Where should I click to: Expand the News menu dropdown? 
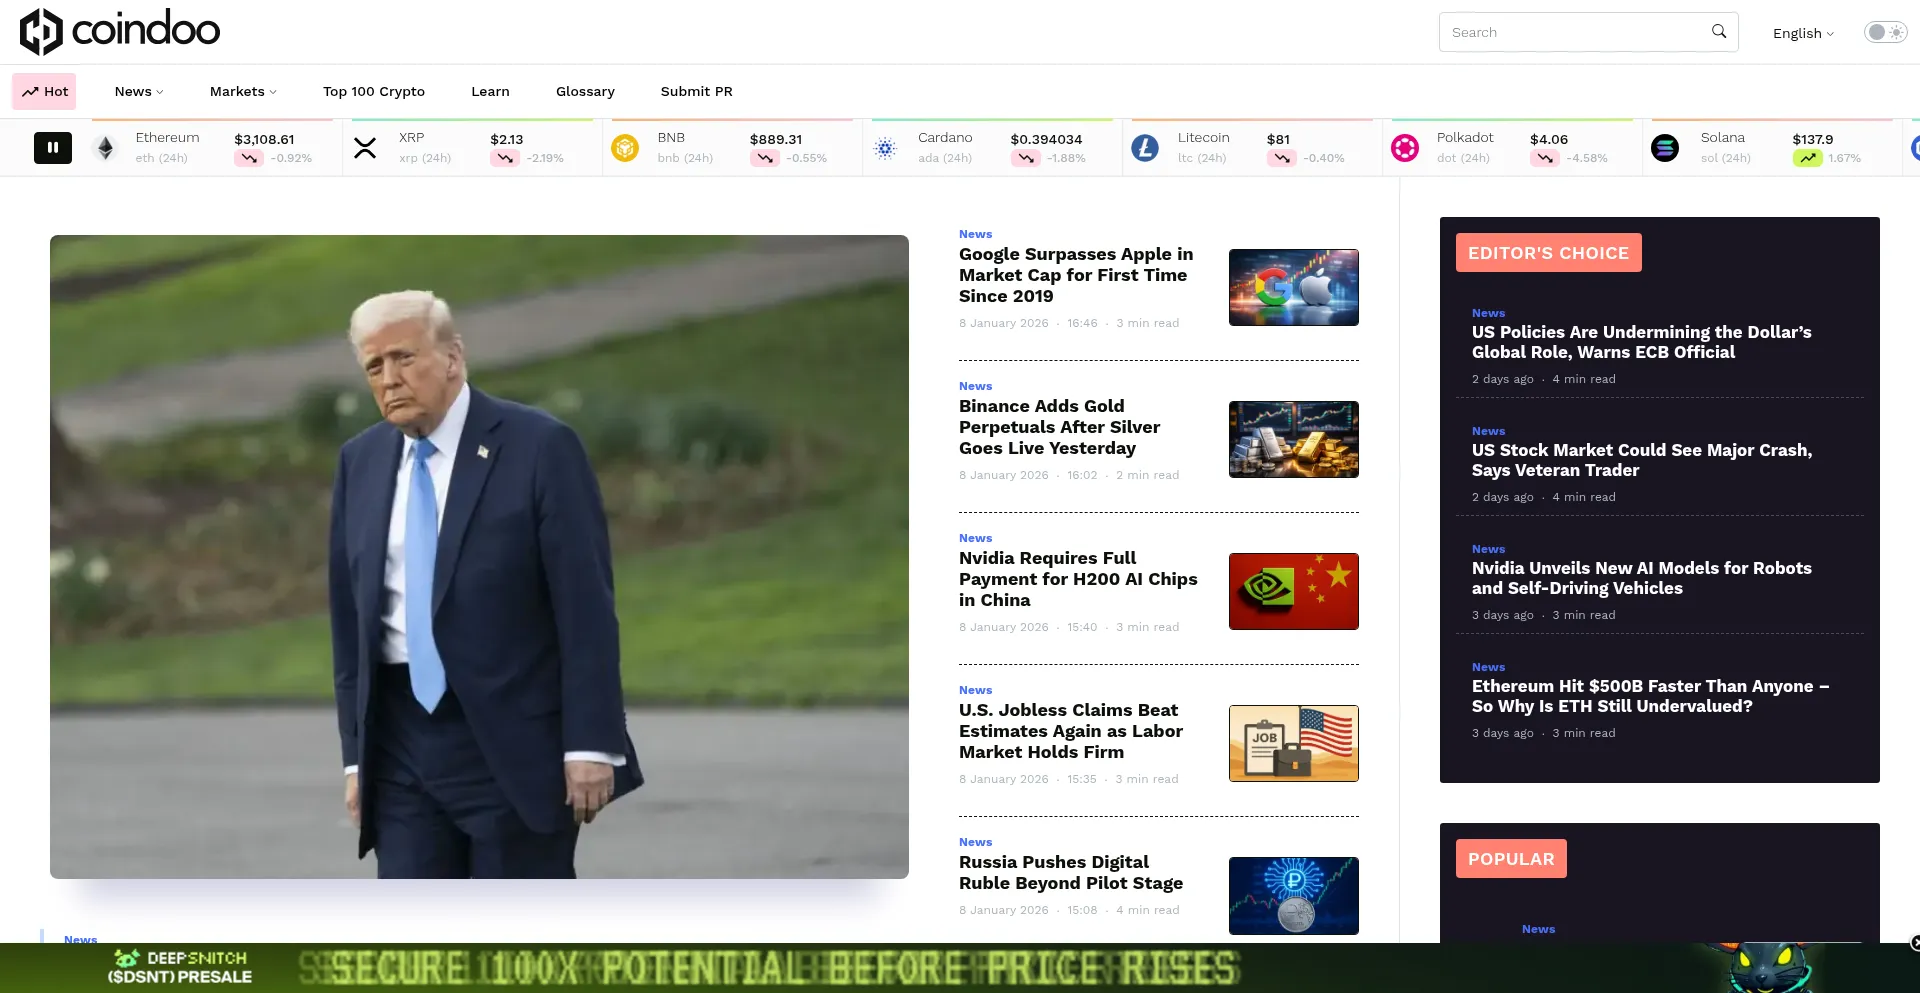tap(138, 91)
